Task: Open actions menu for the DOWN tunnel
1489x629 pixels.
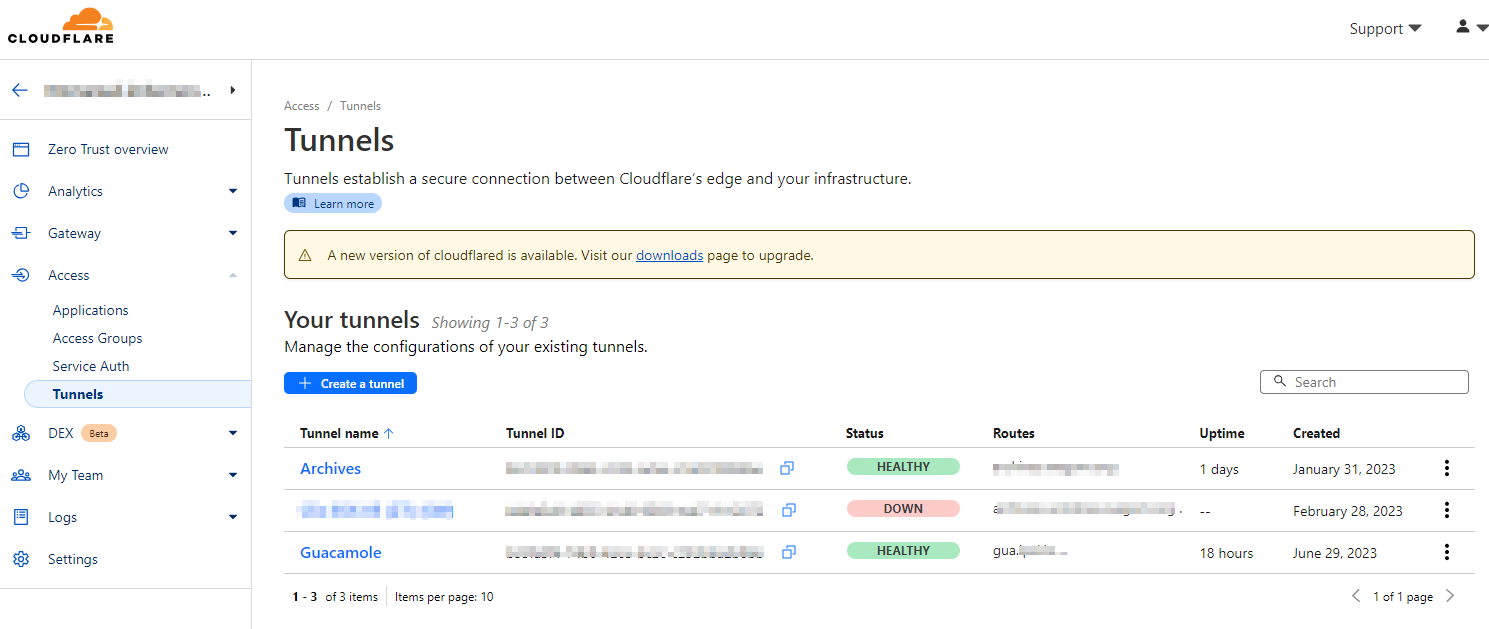Action: pyautogui.click(x=1446, y=510)
